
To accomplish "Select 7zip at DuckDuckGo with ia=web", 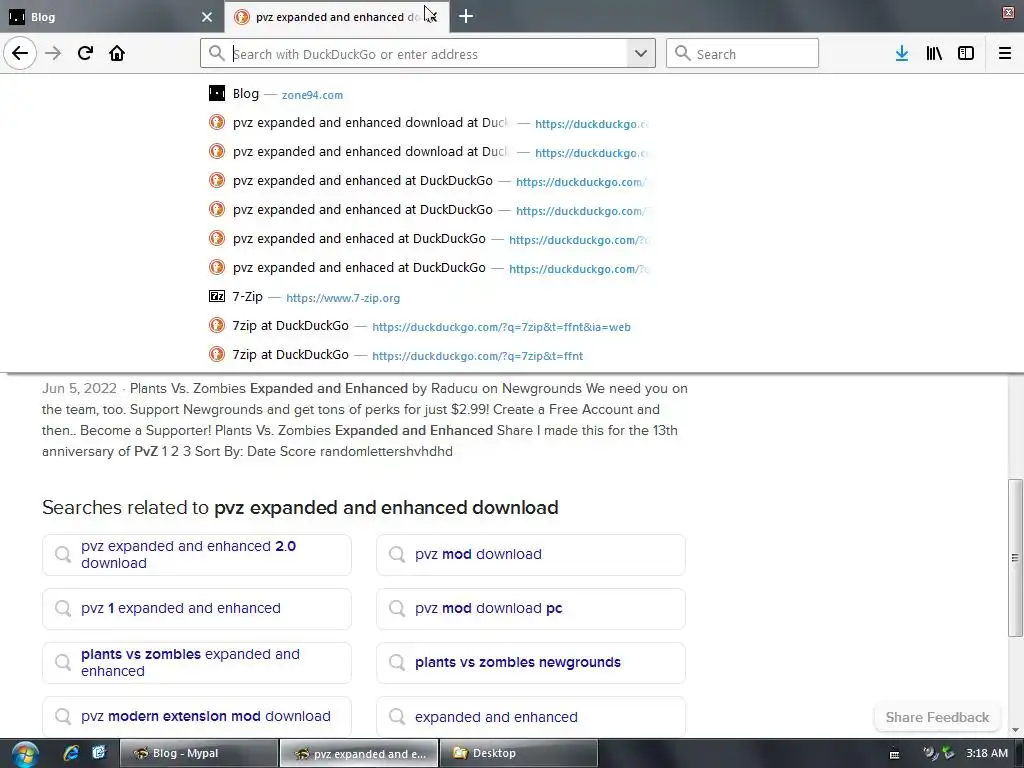I will coord(428,326).
